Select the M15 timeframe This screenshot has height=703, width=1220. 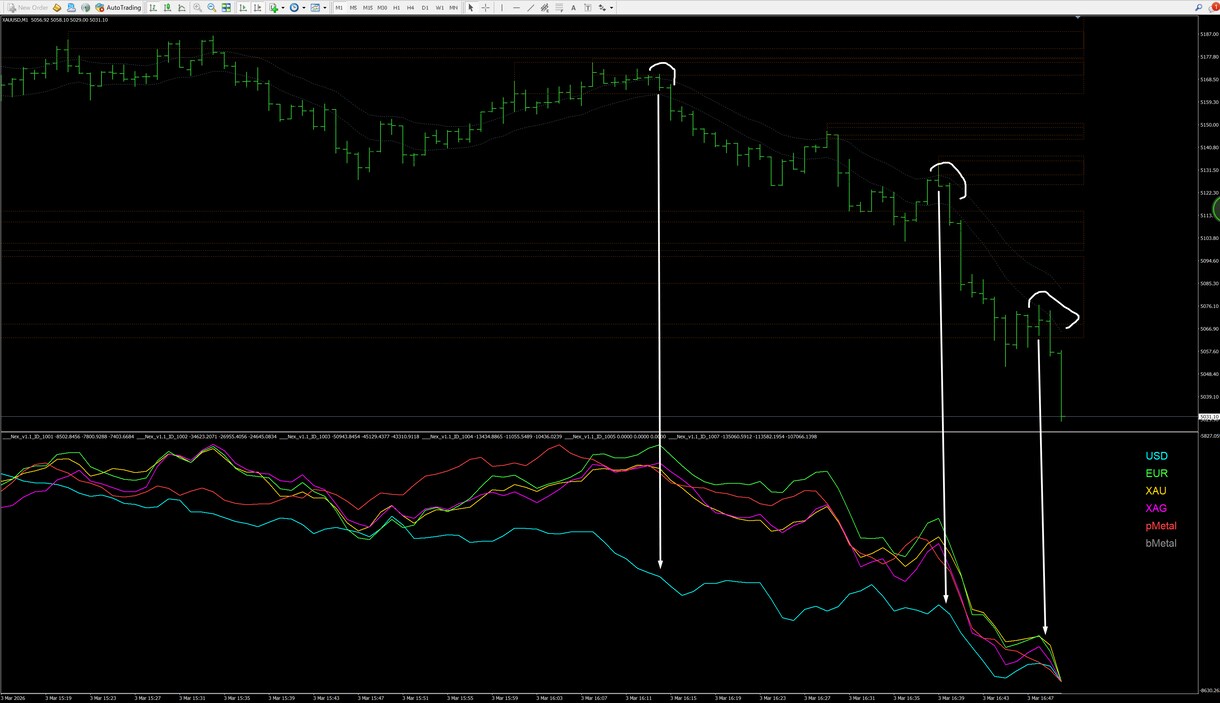click(x=368, y=7)
